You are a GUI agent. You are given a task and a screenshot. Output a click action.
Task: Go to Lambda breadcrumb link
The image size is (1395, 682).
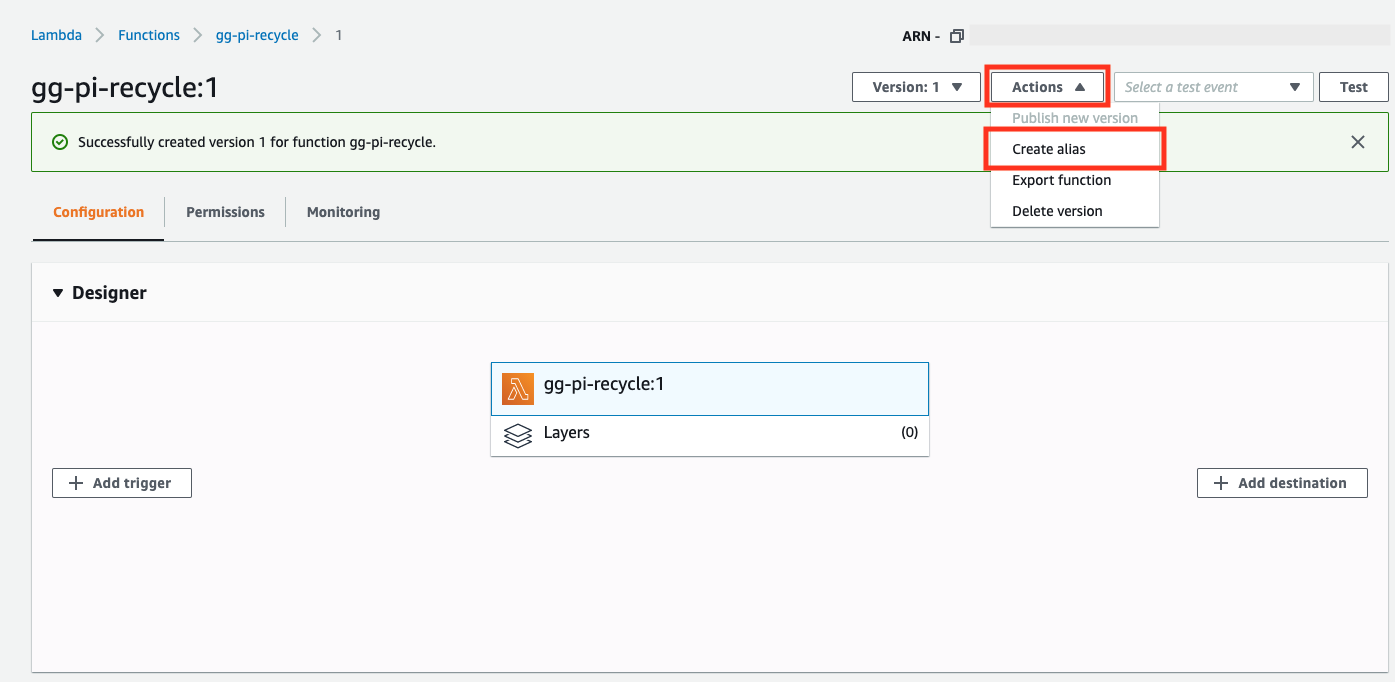click(56, 35)
